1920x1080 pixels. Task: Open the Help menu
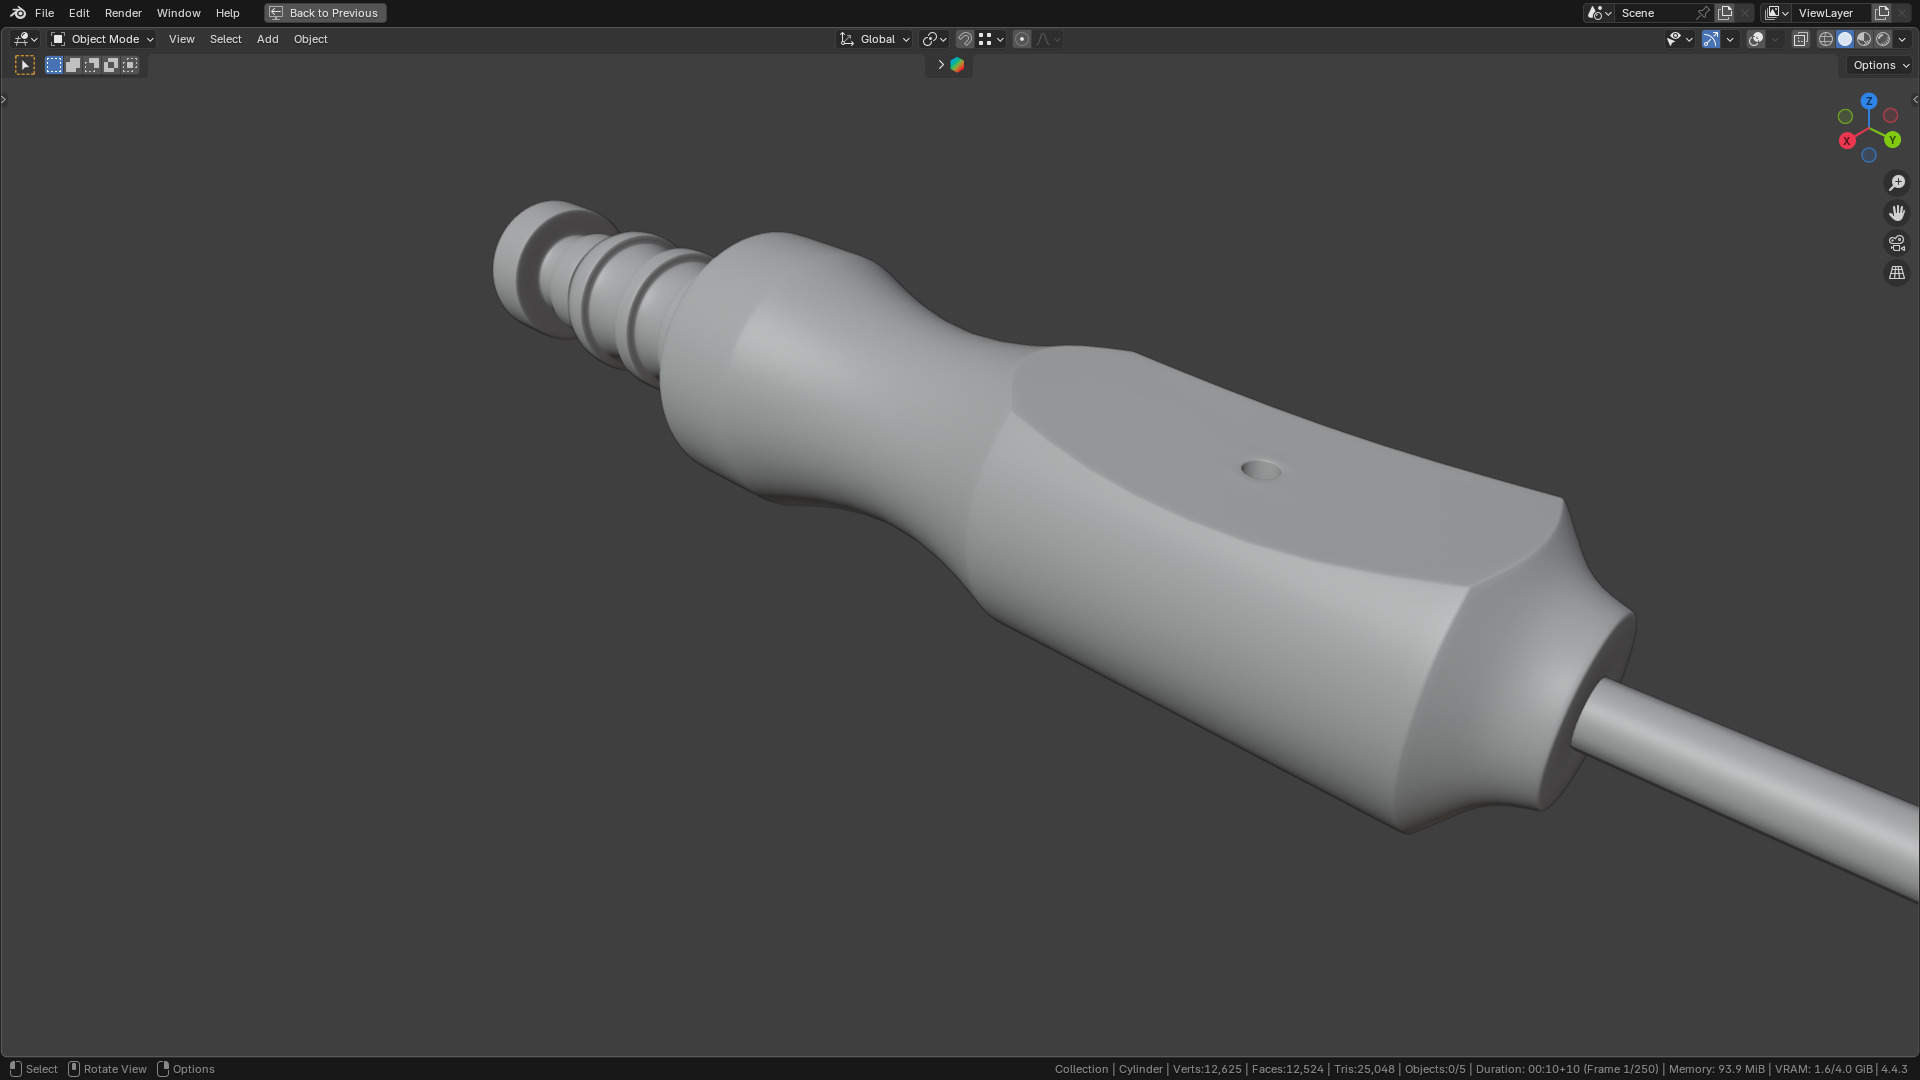[227, 13]
